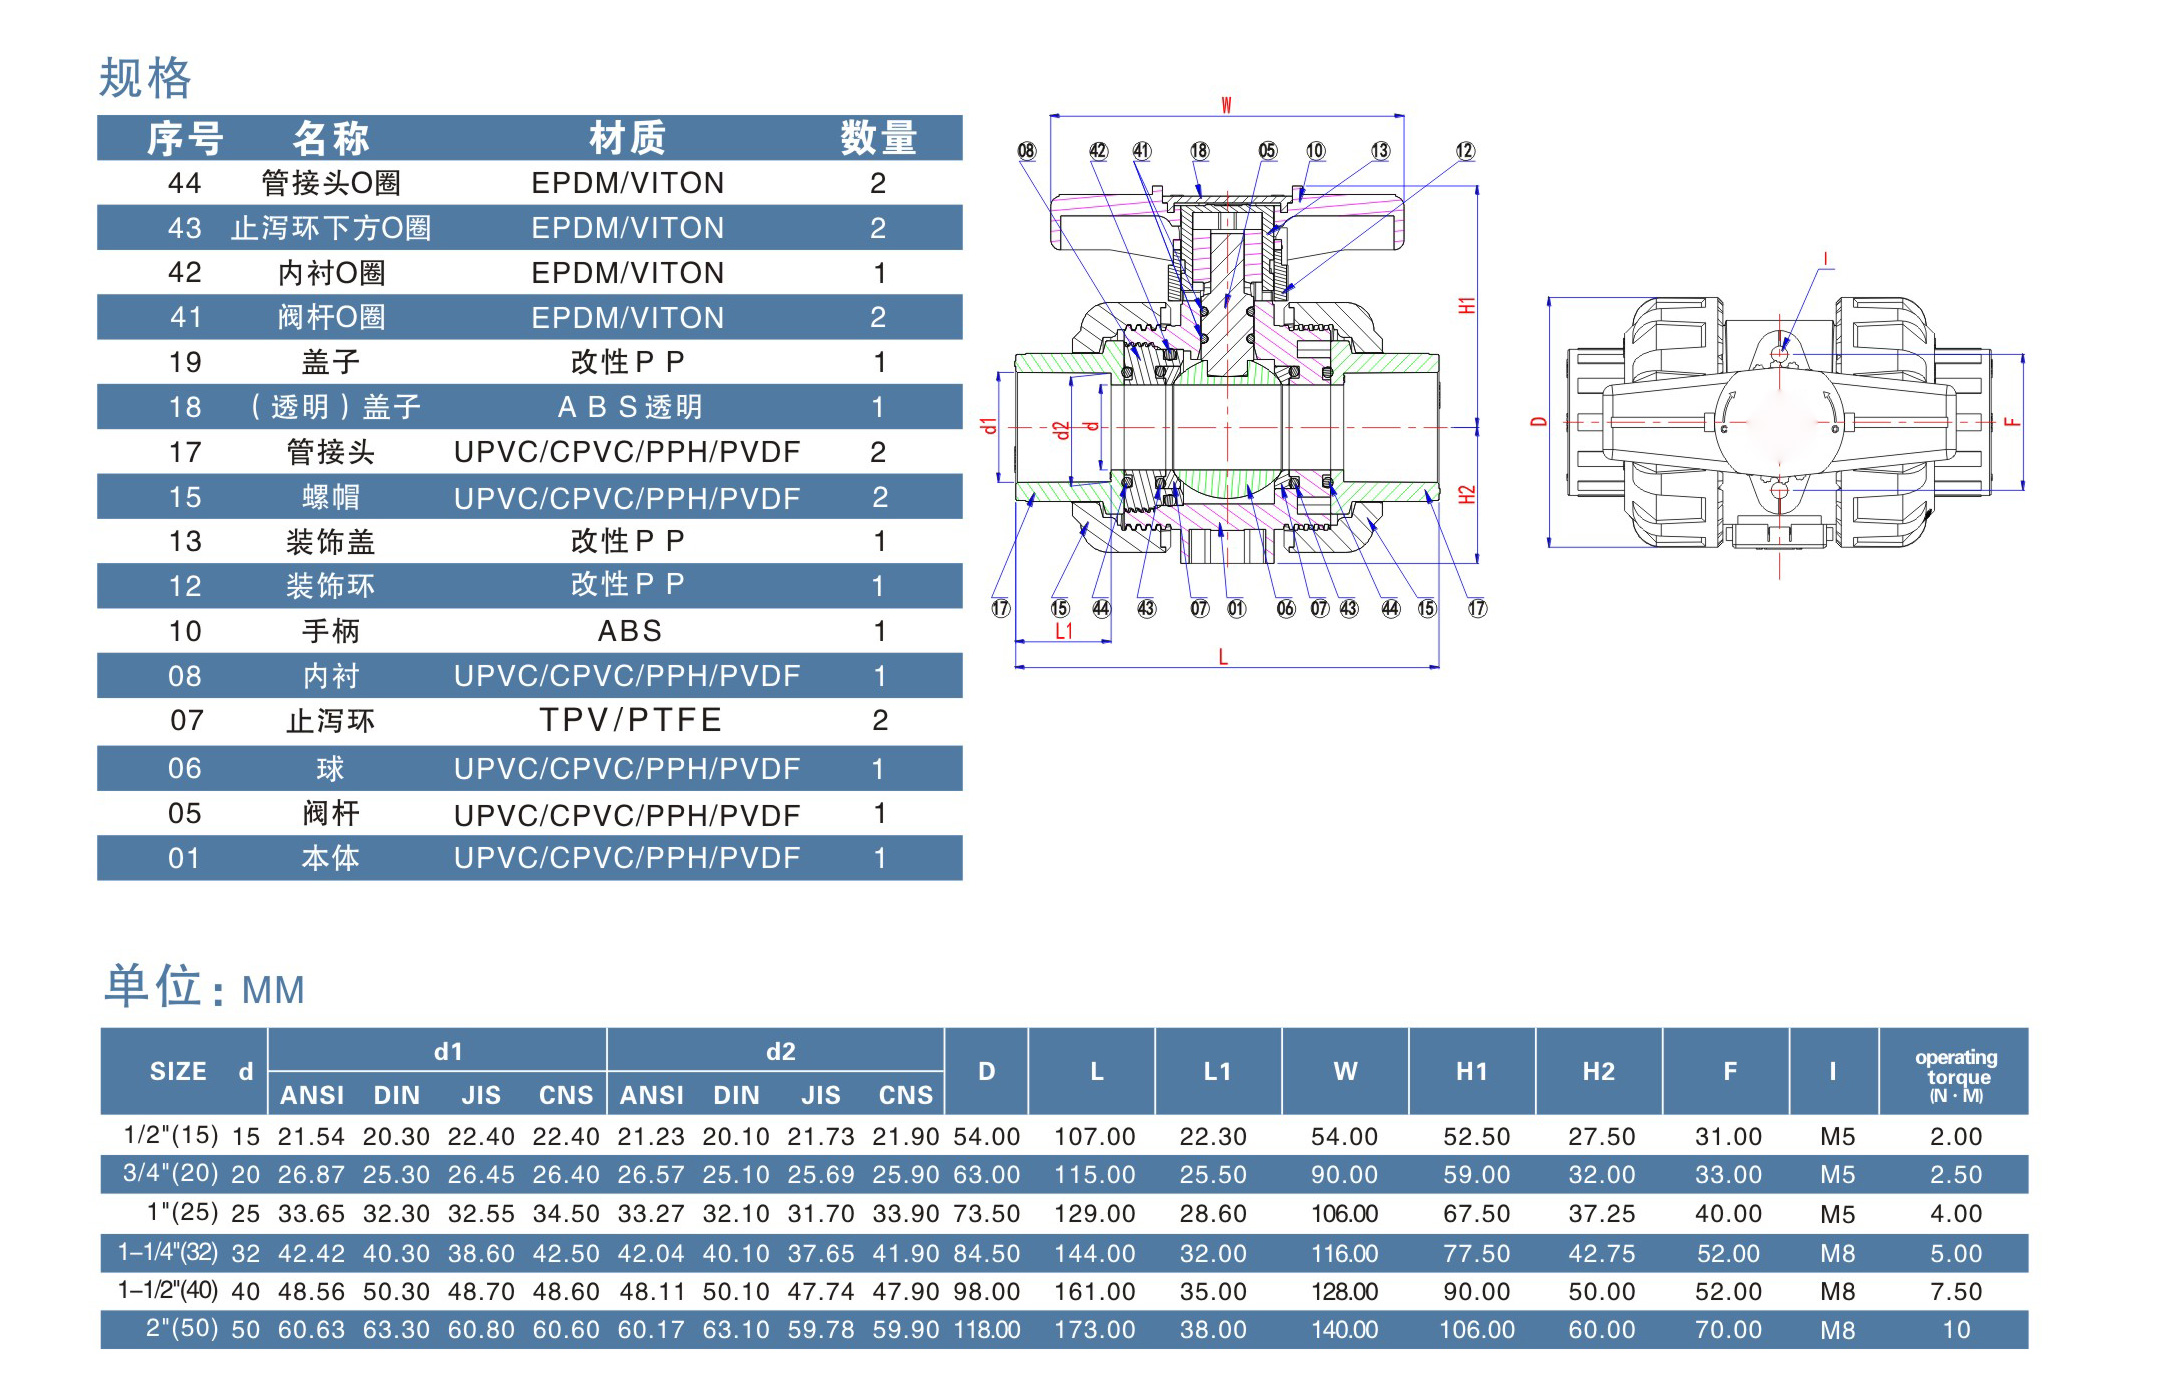Click the part name 装饰环

pyautogui.click(x=331, y=586)
